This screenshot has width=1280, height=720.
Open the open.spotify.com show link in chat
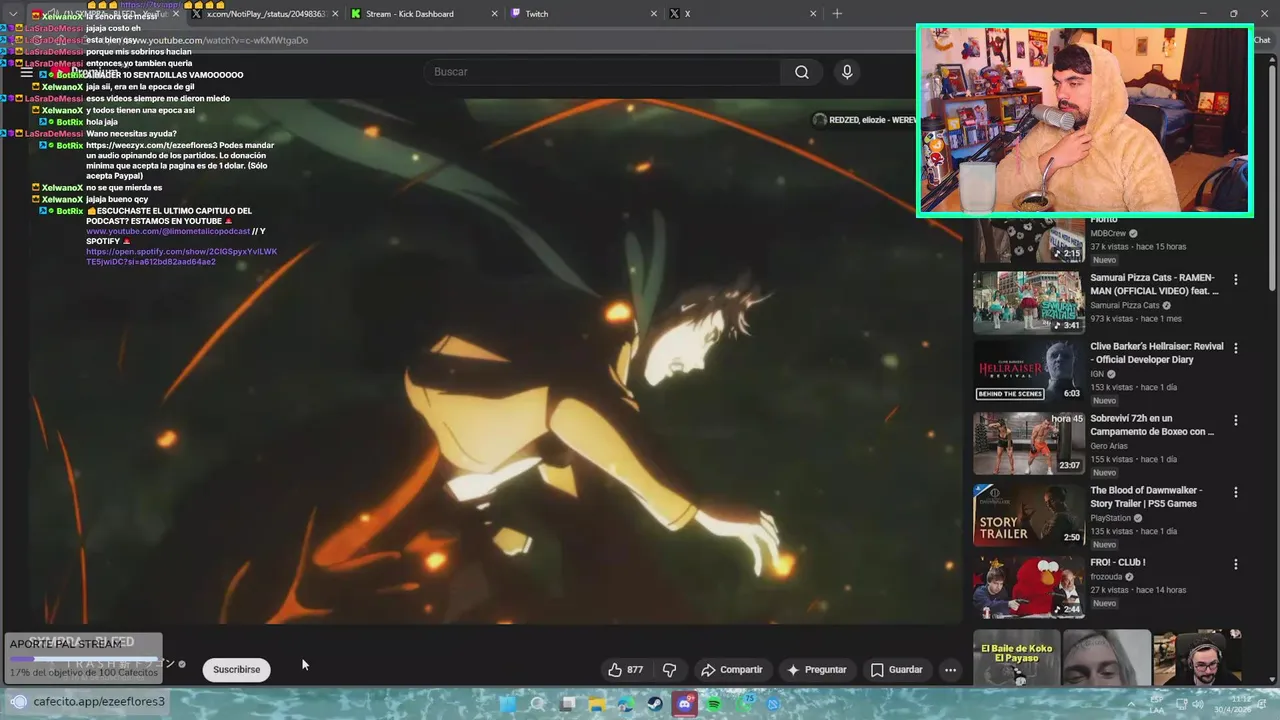pyautogui.click(x=181, y=257)
